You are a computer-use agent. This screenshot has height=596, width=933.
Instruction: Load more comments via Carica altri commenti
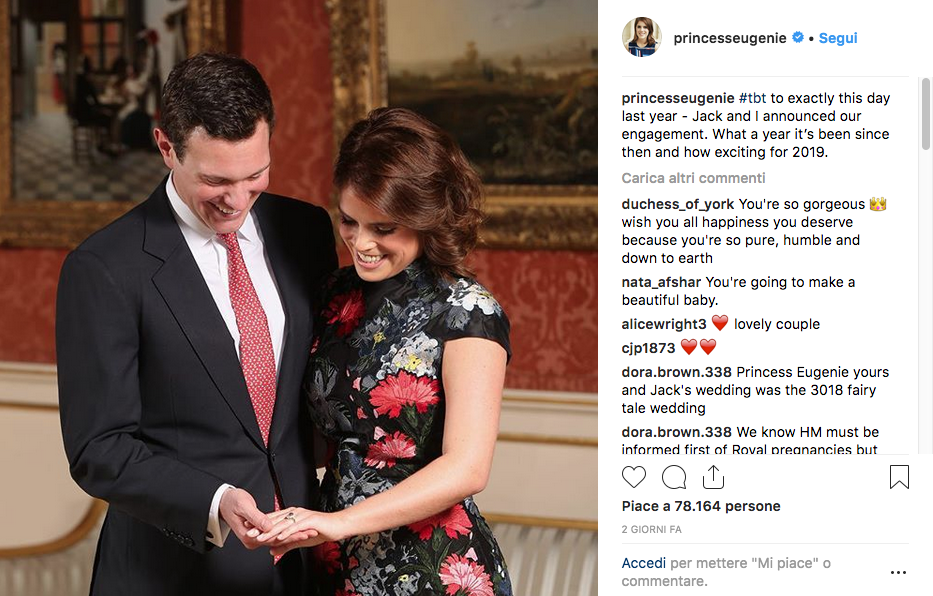coord(693,178)
